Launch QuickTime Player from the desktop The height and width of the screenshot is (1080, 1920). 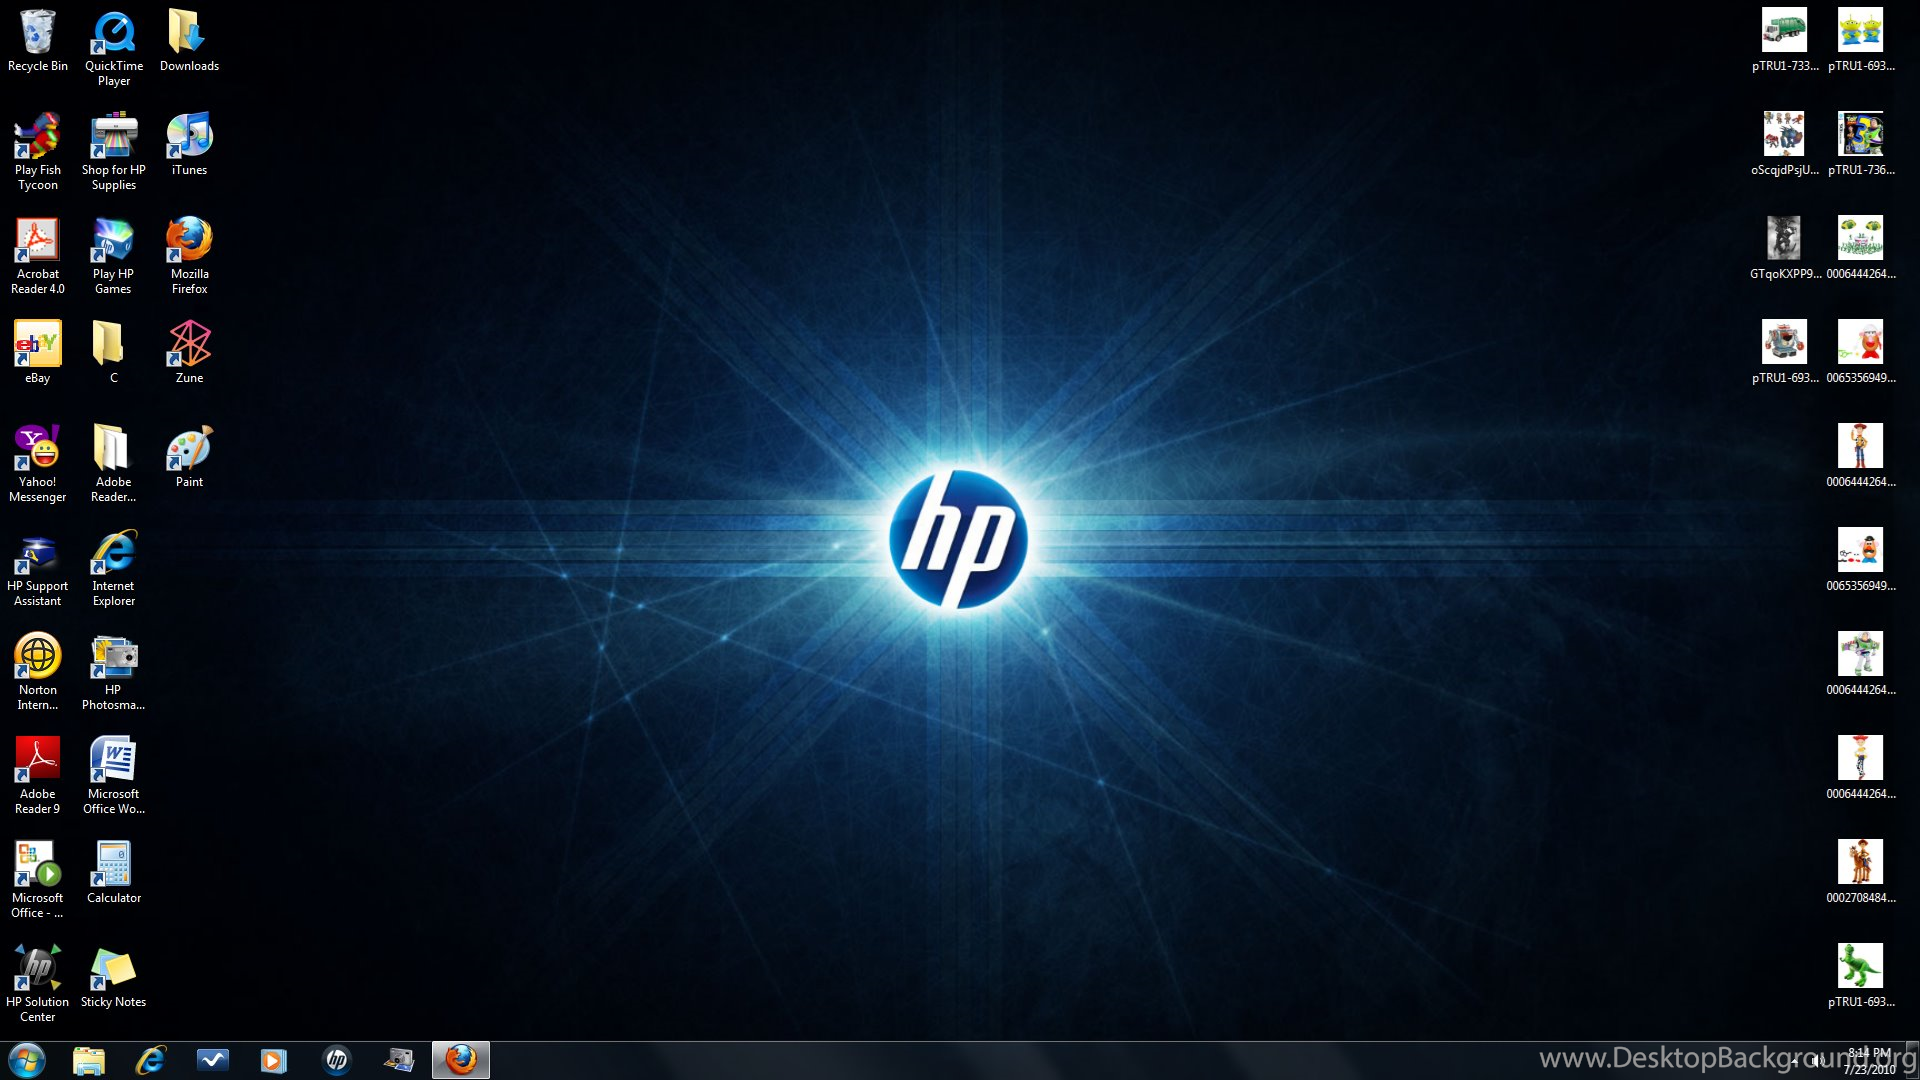click(114, 47)
